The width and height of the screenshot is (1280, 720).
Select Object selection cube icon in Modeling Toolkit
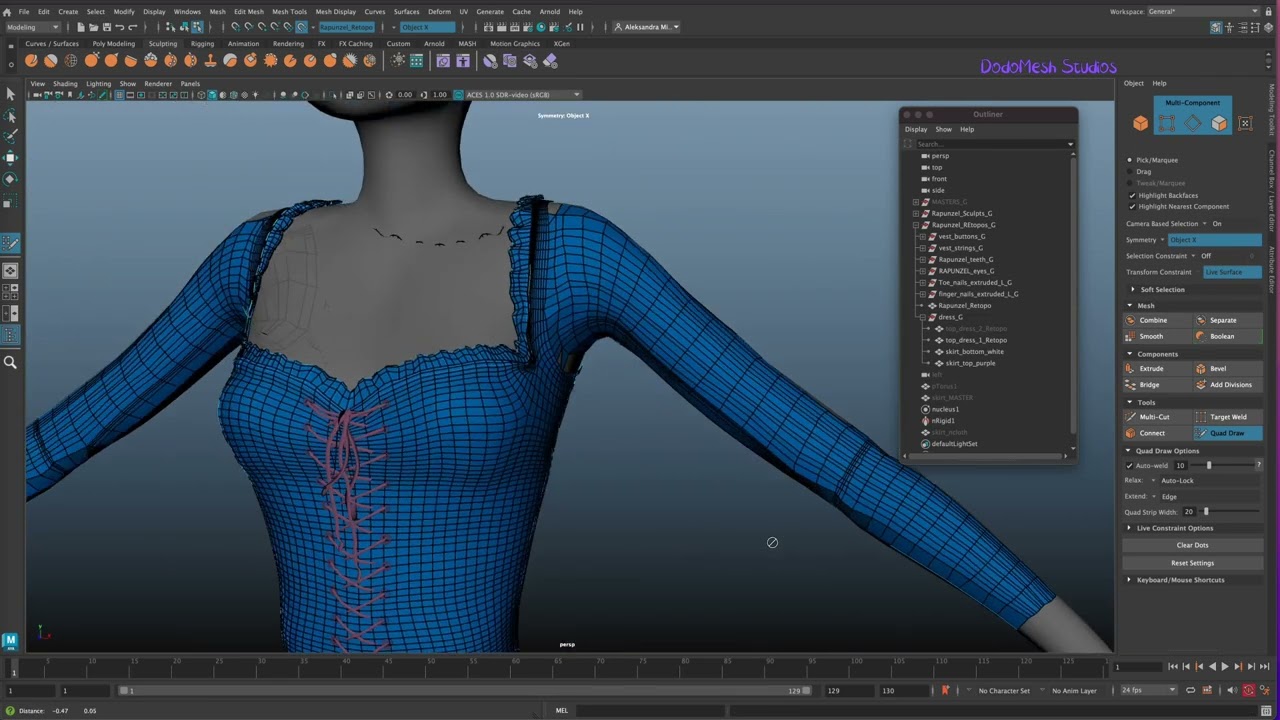[x=1141, y=123]
